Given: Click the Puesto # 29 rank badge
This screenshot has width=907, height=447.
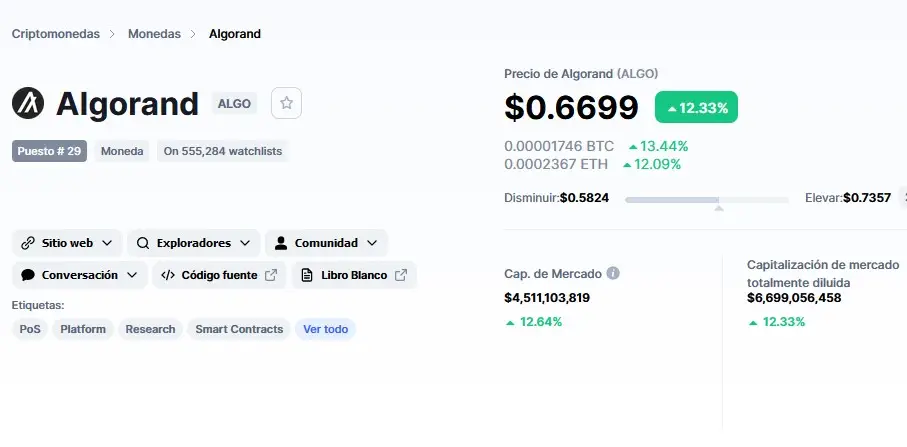Looking at the screenshot, I should tap(49, 152).
